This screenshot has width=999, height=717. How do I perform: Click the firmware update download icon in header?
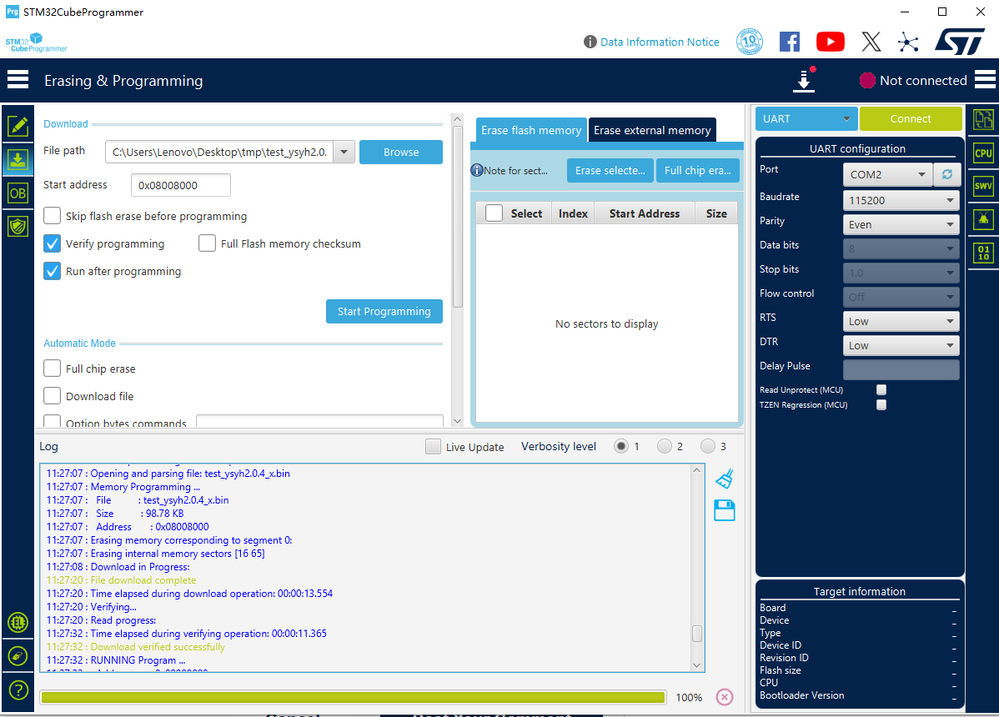804,80
